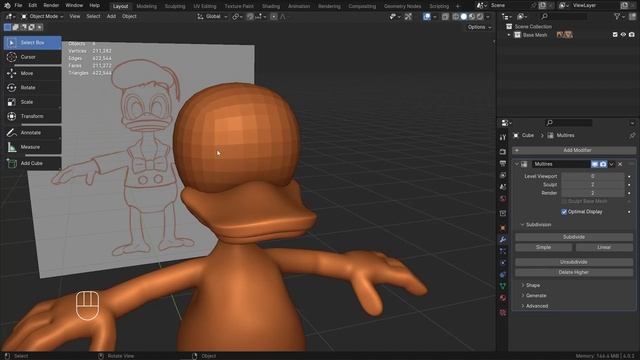The image size is (640, 360).
Task: Click the Blender logo menu icon
Action: pos(7,6)
